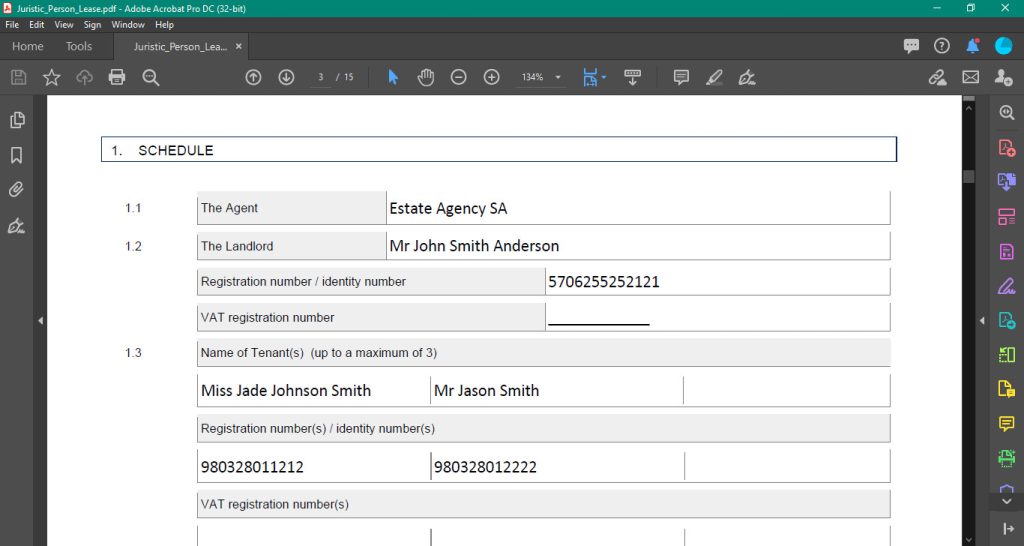Select the Hand pan tool
The image size is (1024, 546).
click(426, 77)
